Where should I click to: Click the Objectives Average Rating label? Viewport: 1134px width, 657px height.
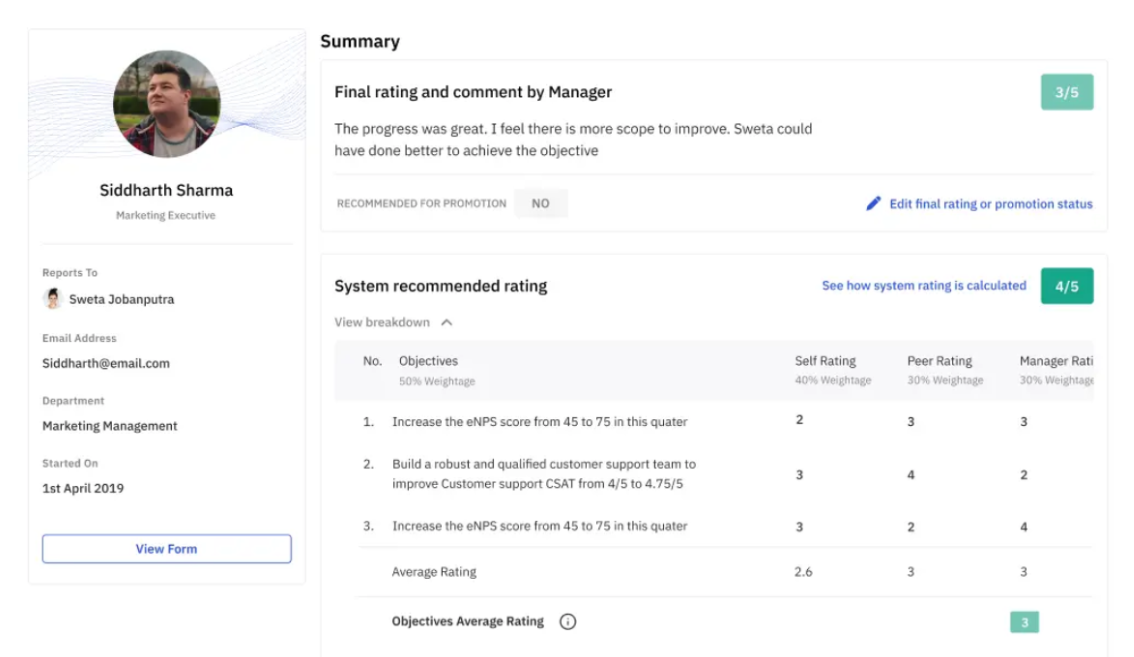pos(467,622)
